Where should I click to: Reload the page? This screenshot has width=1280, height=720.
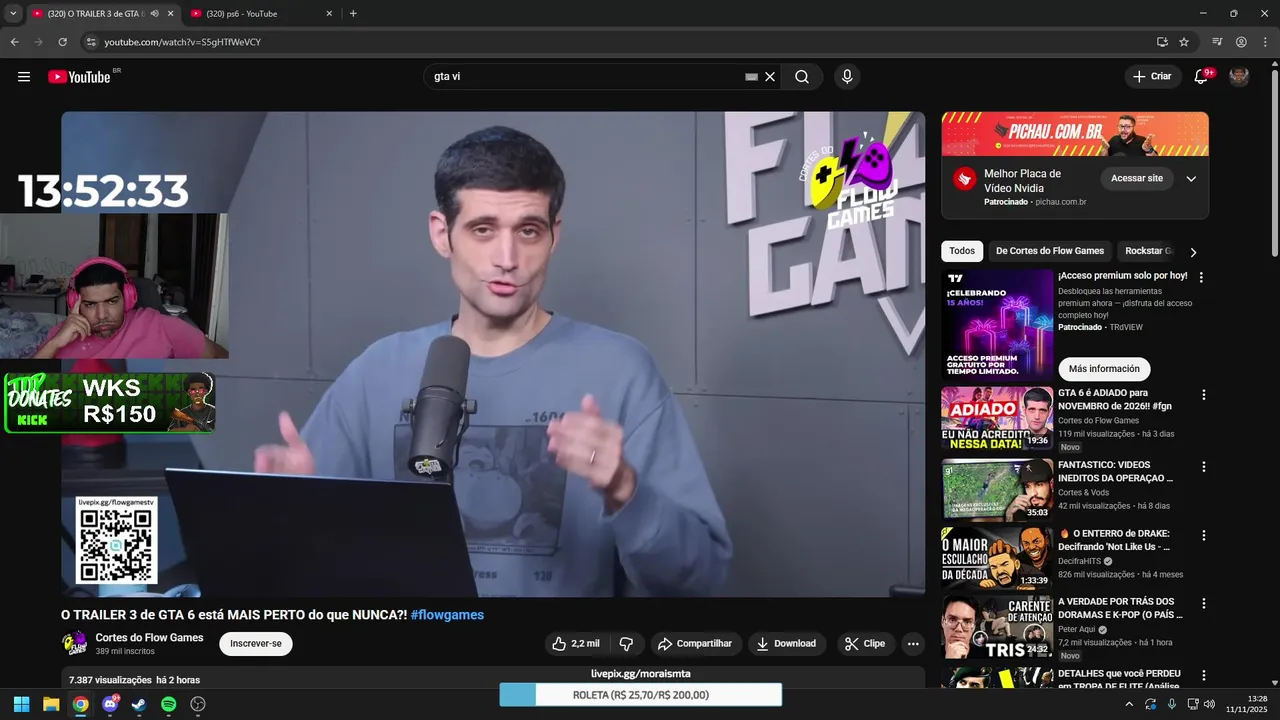62,42
